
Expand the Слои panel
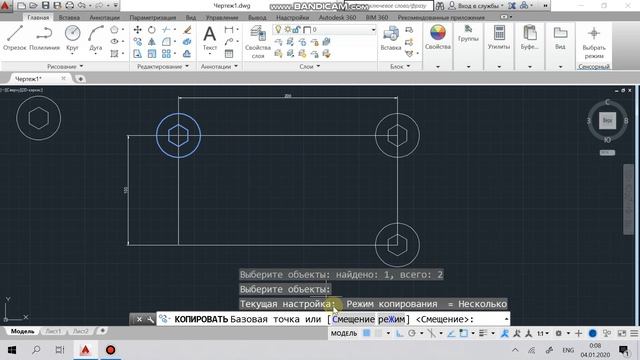coord(309,66)
